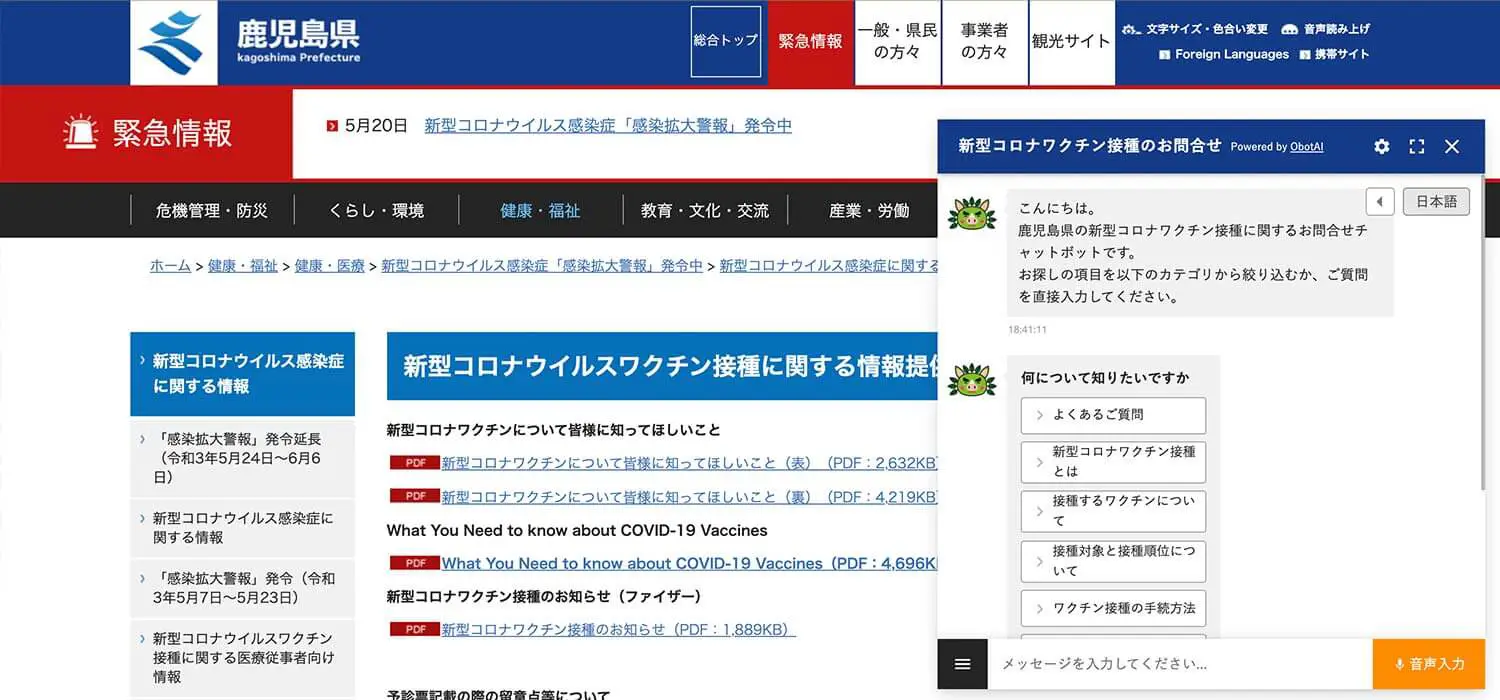The image size is (1500, 700).
Task: Expand the chatbot to fullscreen
Action: pyautogui.click(x=1416, y=146)
